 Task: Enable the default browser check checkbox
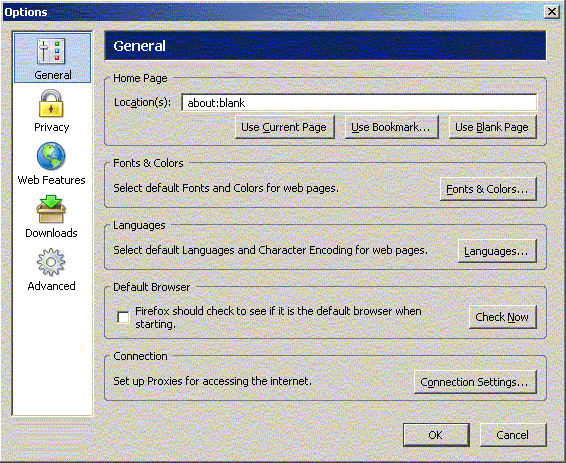123,317
